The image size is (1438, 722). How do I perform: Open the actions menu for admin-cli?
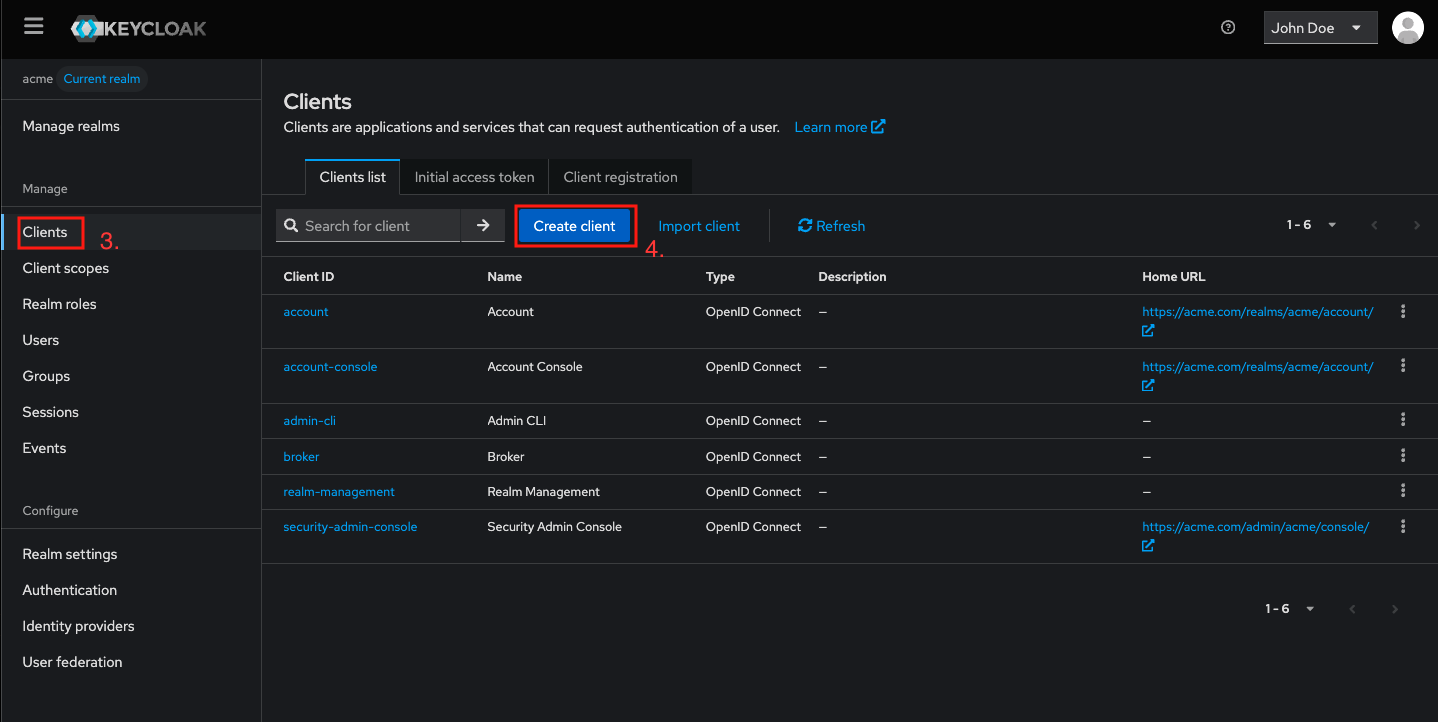[x=1403, y=420]
